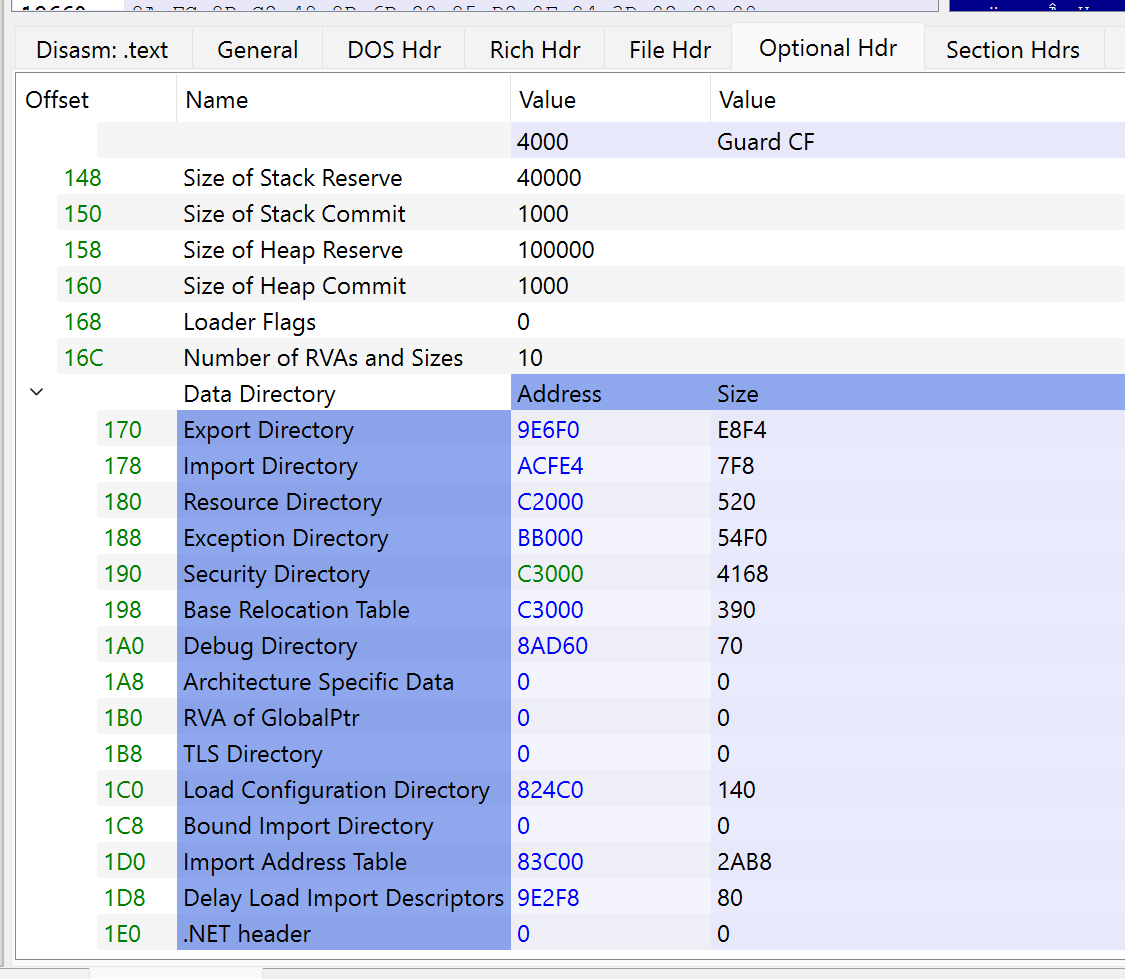The image size is (1125, 979).
Task: Switch to the DOS Hdr tab
Action: pyautogui.click(x=394, y=50)
